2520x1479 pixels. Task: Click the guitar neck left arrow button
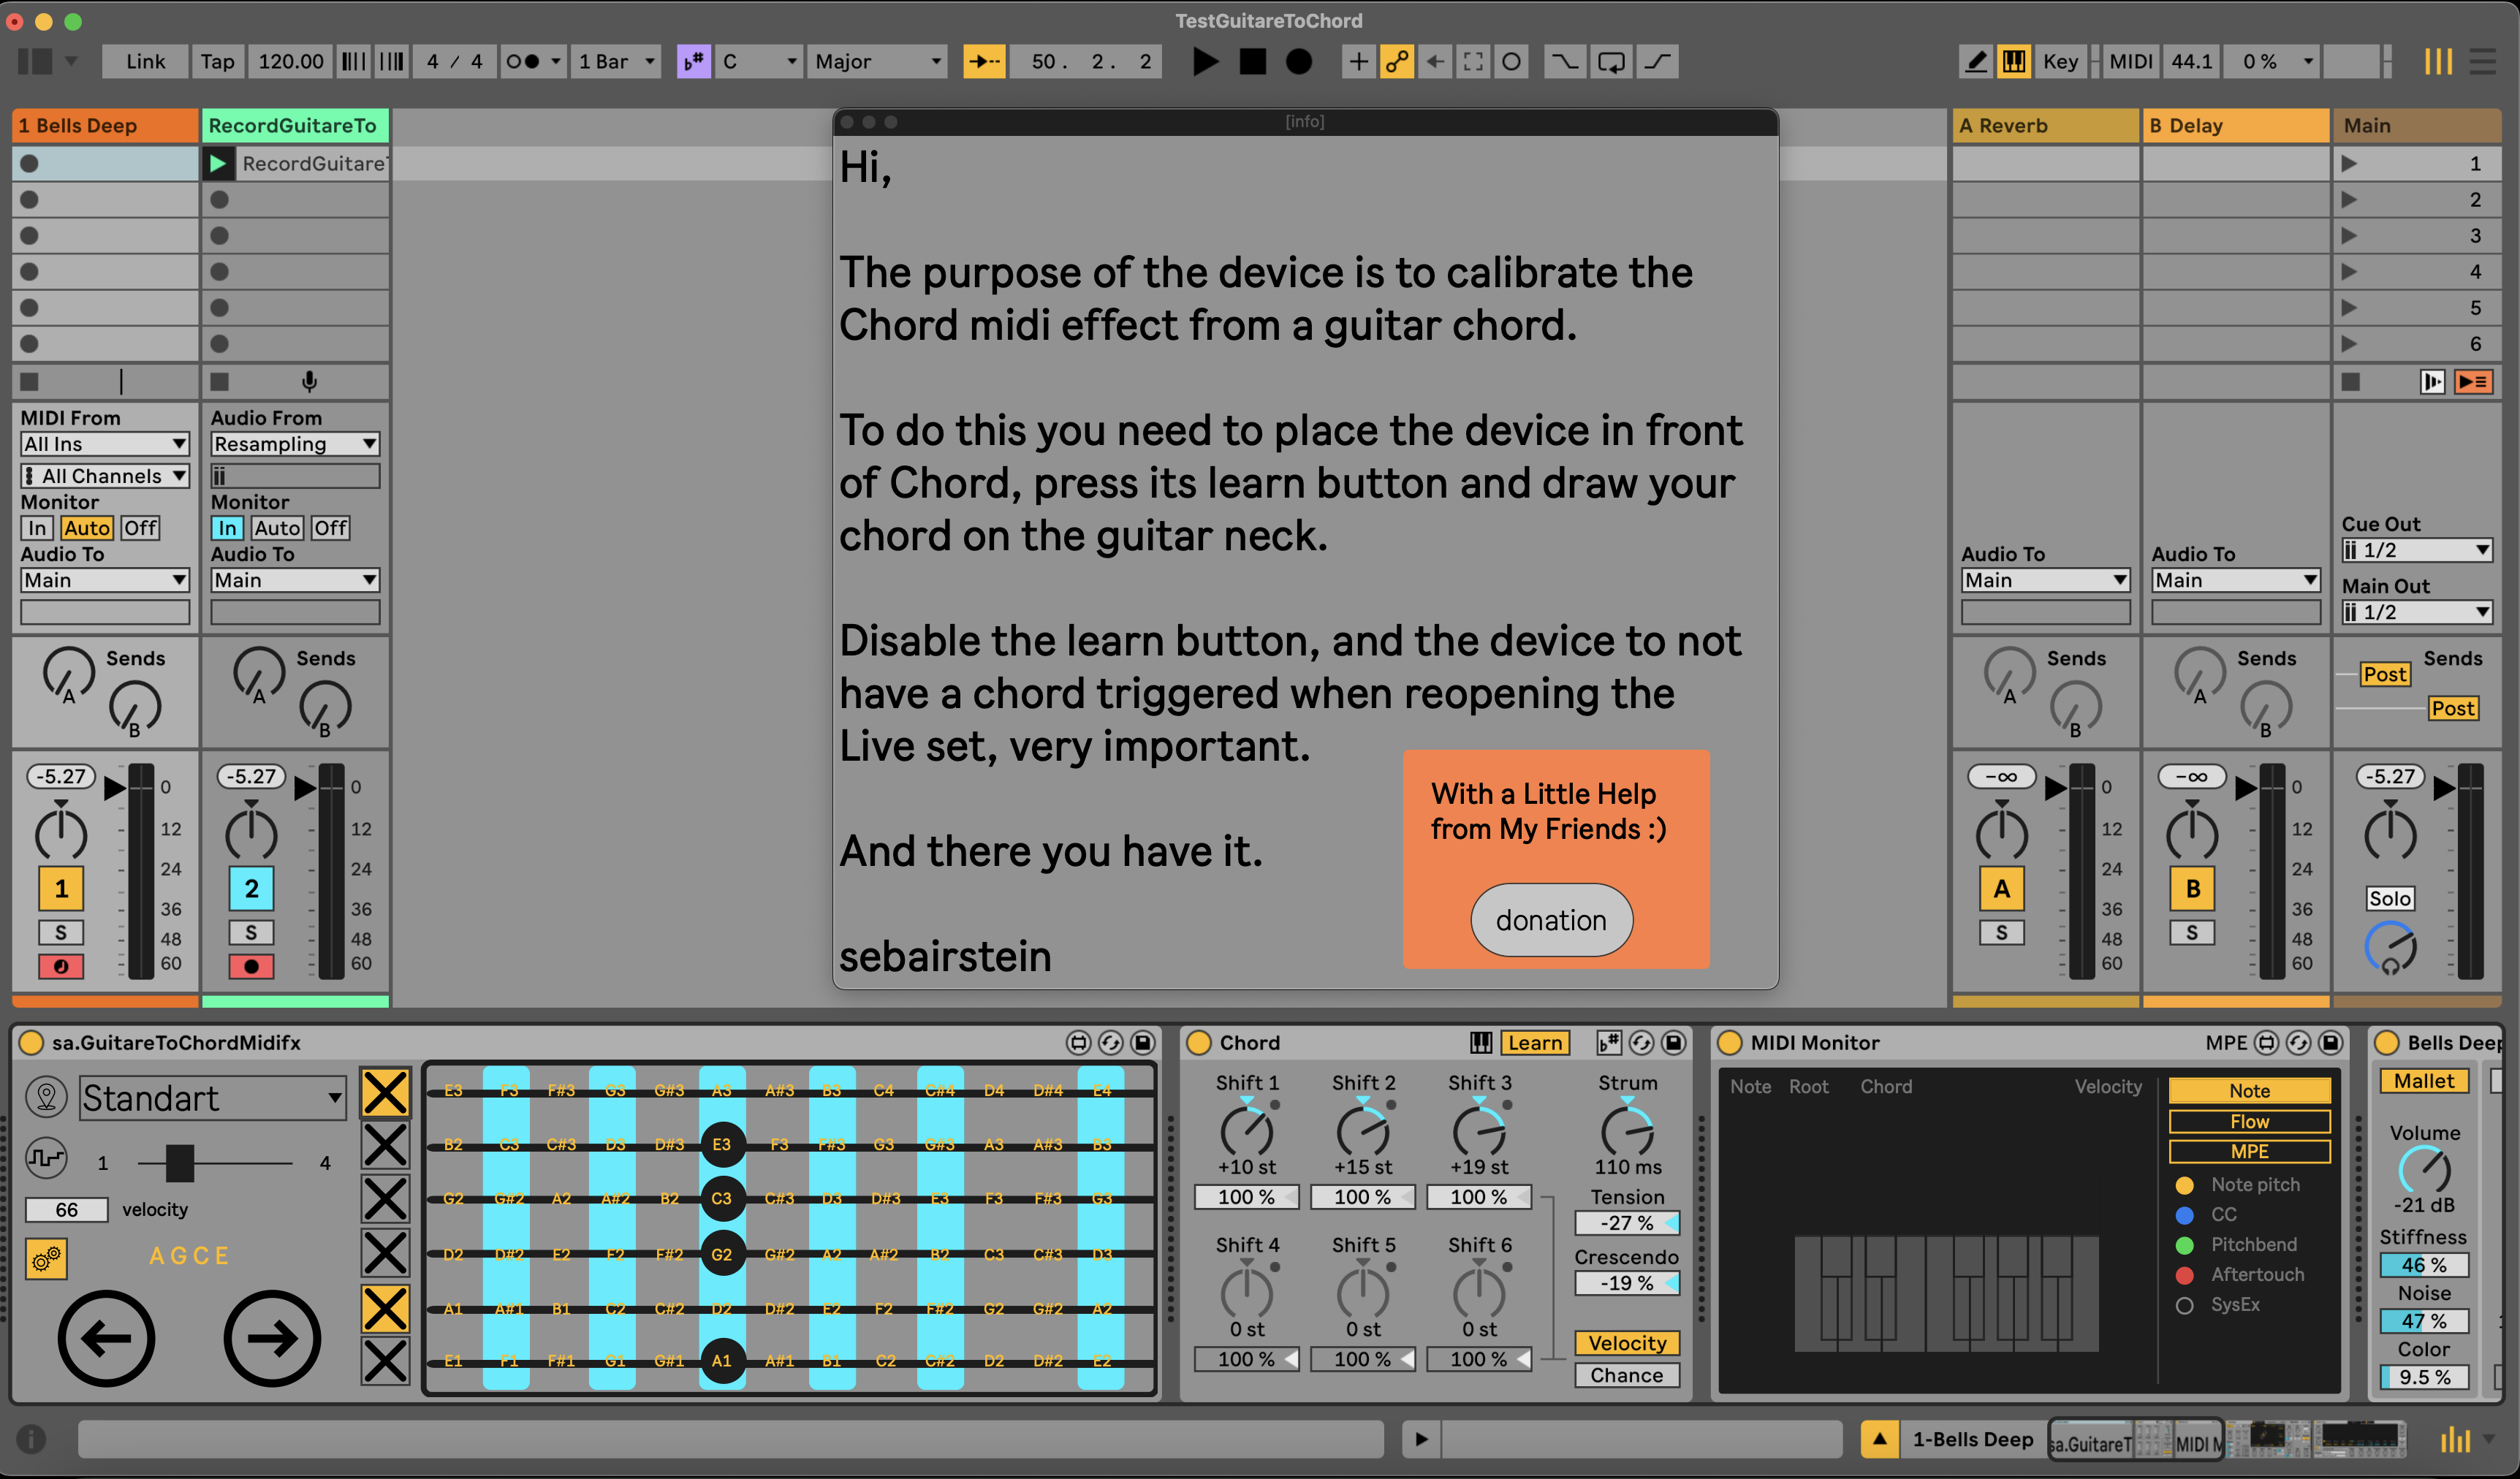[x=106, y=1338]
